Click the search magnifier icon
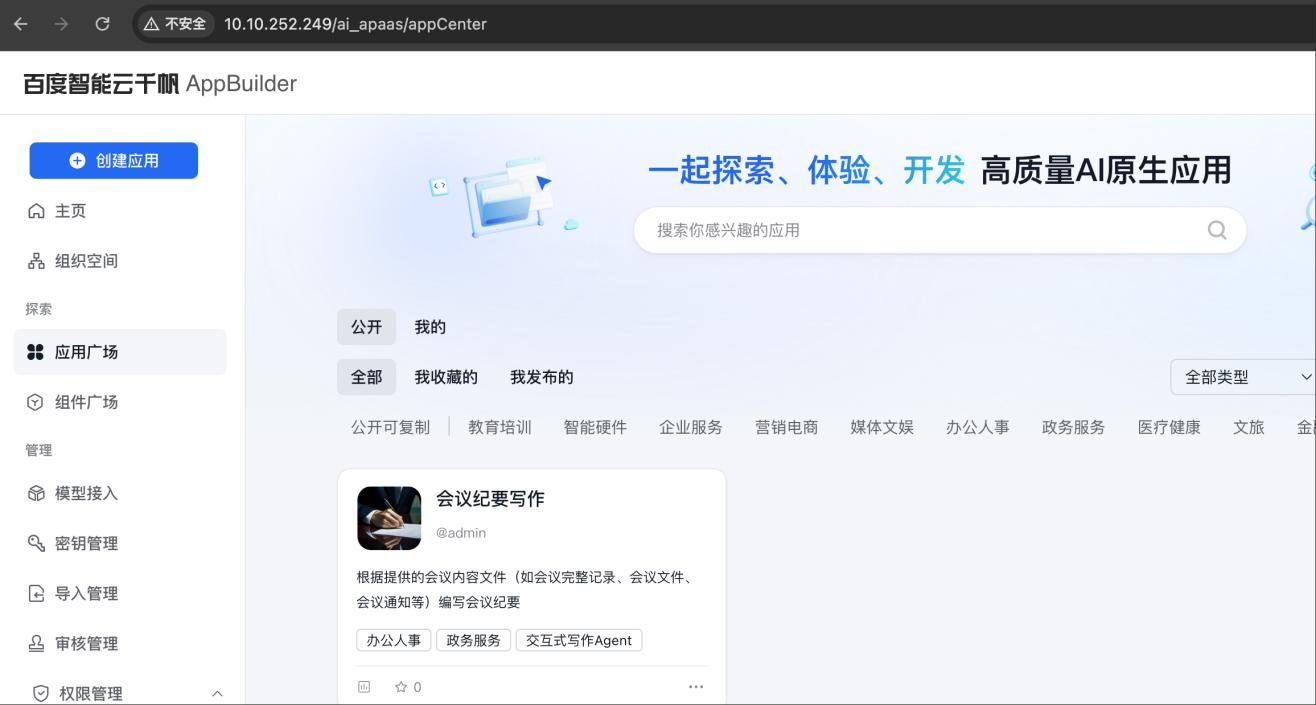Screen dimensions: 1316x705 (x=1216, y=230)
